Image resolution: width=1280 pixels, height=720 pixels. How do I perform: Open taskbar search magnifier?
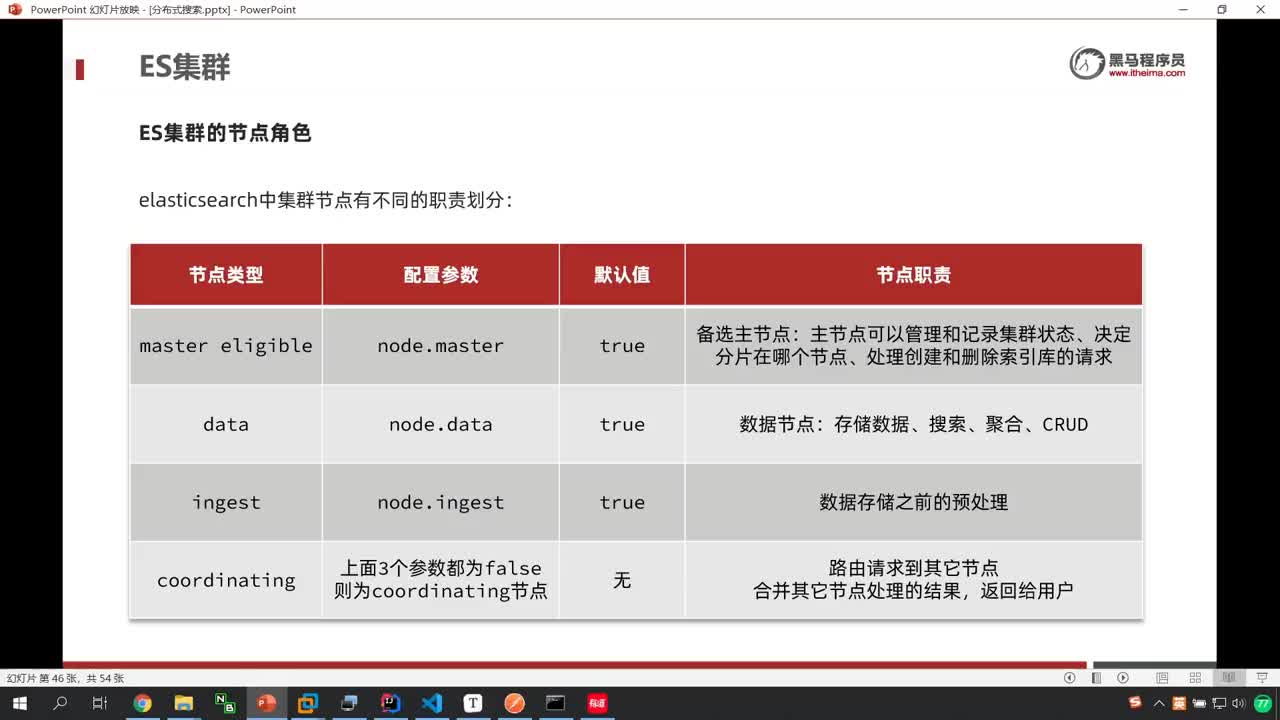pos(60,703)
